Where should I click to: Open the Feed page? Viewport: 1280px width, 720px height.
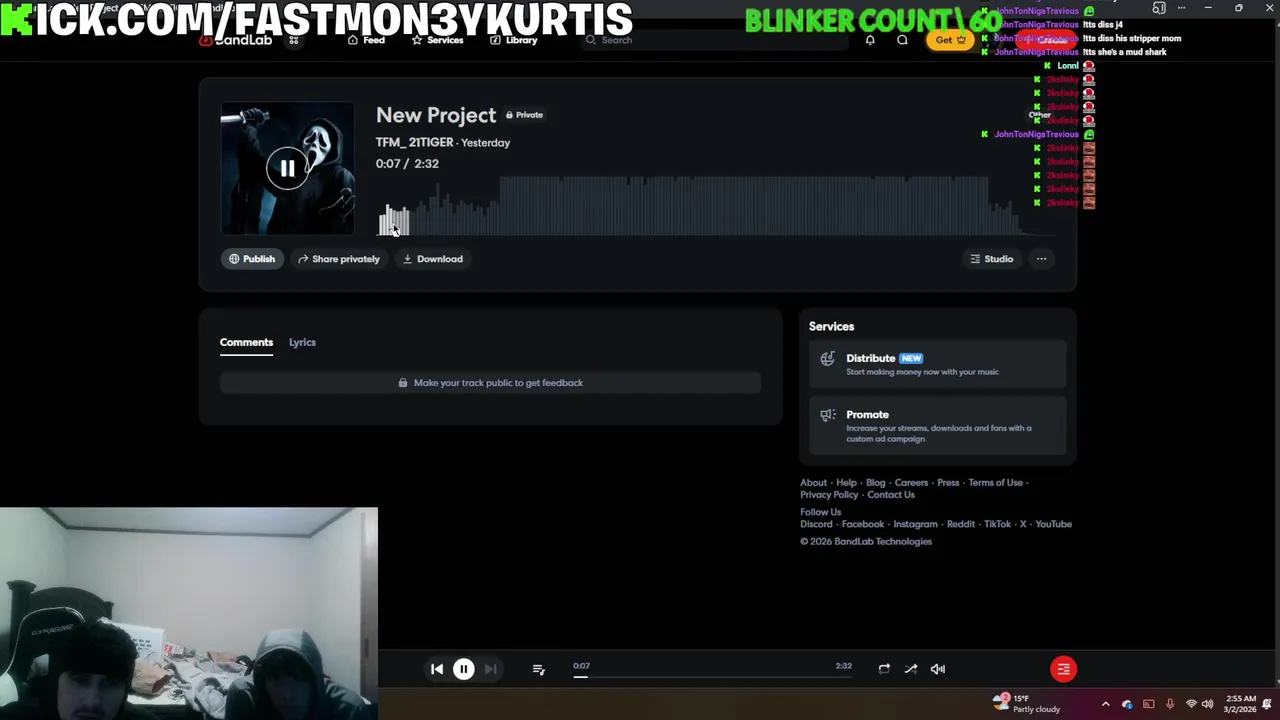point(367,40)
